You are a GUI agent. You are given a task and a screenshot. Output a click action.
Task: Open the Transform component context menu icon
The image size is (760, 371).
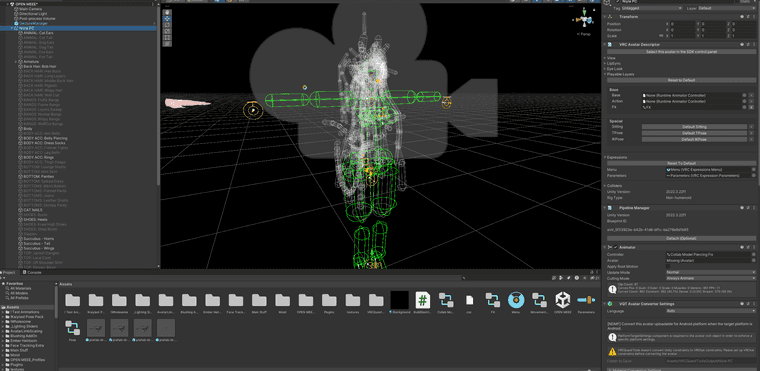point(755,16)
